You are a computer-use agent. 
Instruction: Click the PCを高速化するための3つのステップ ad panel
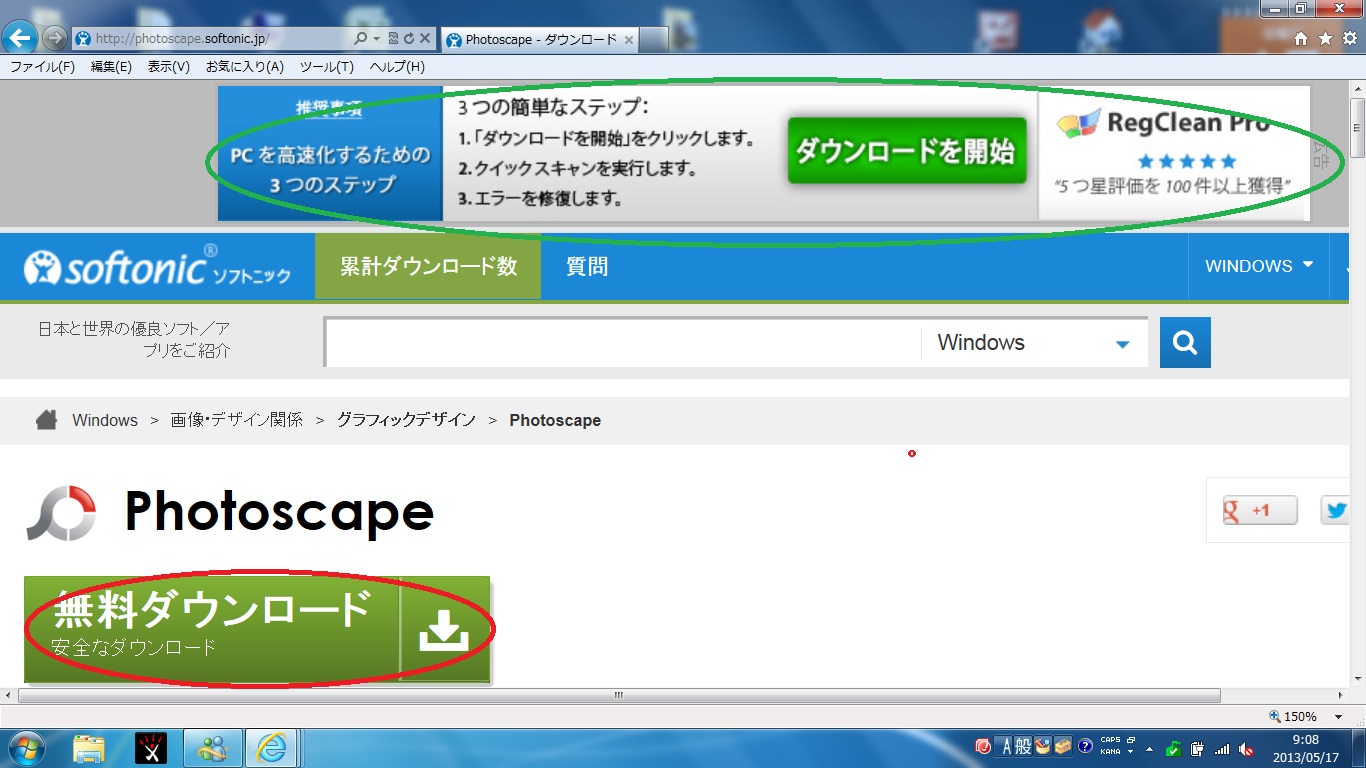[330, 153]
